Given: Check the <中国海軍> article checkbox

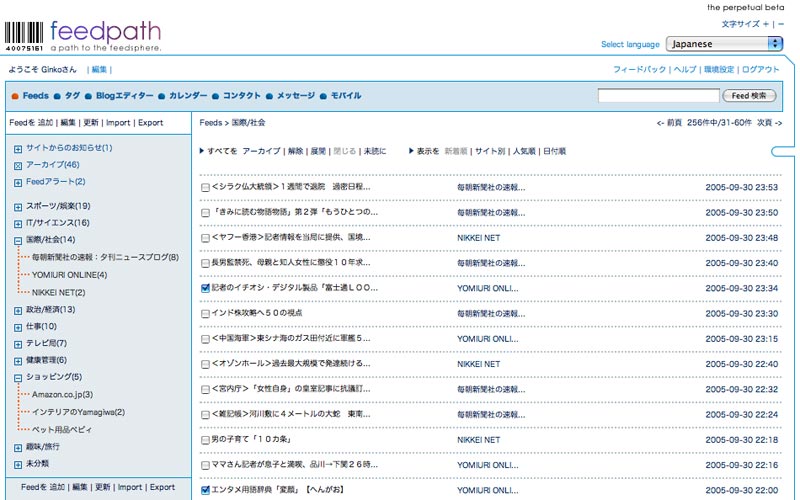Looking at the screenshot, I should point(205,339).
